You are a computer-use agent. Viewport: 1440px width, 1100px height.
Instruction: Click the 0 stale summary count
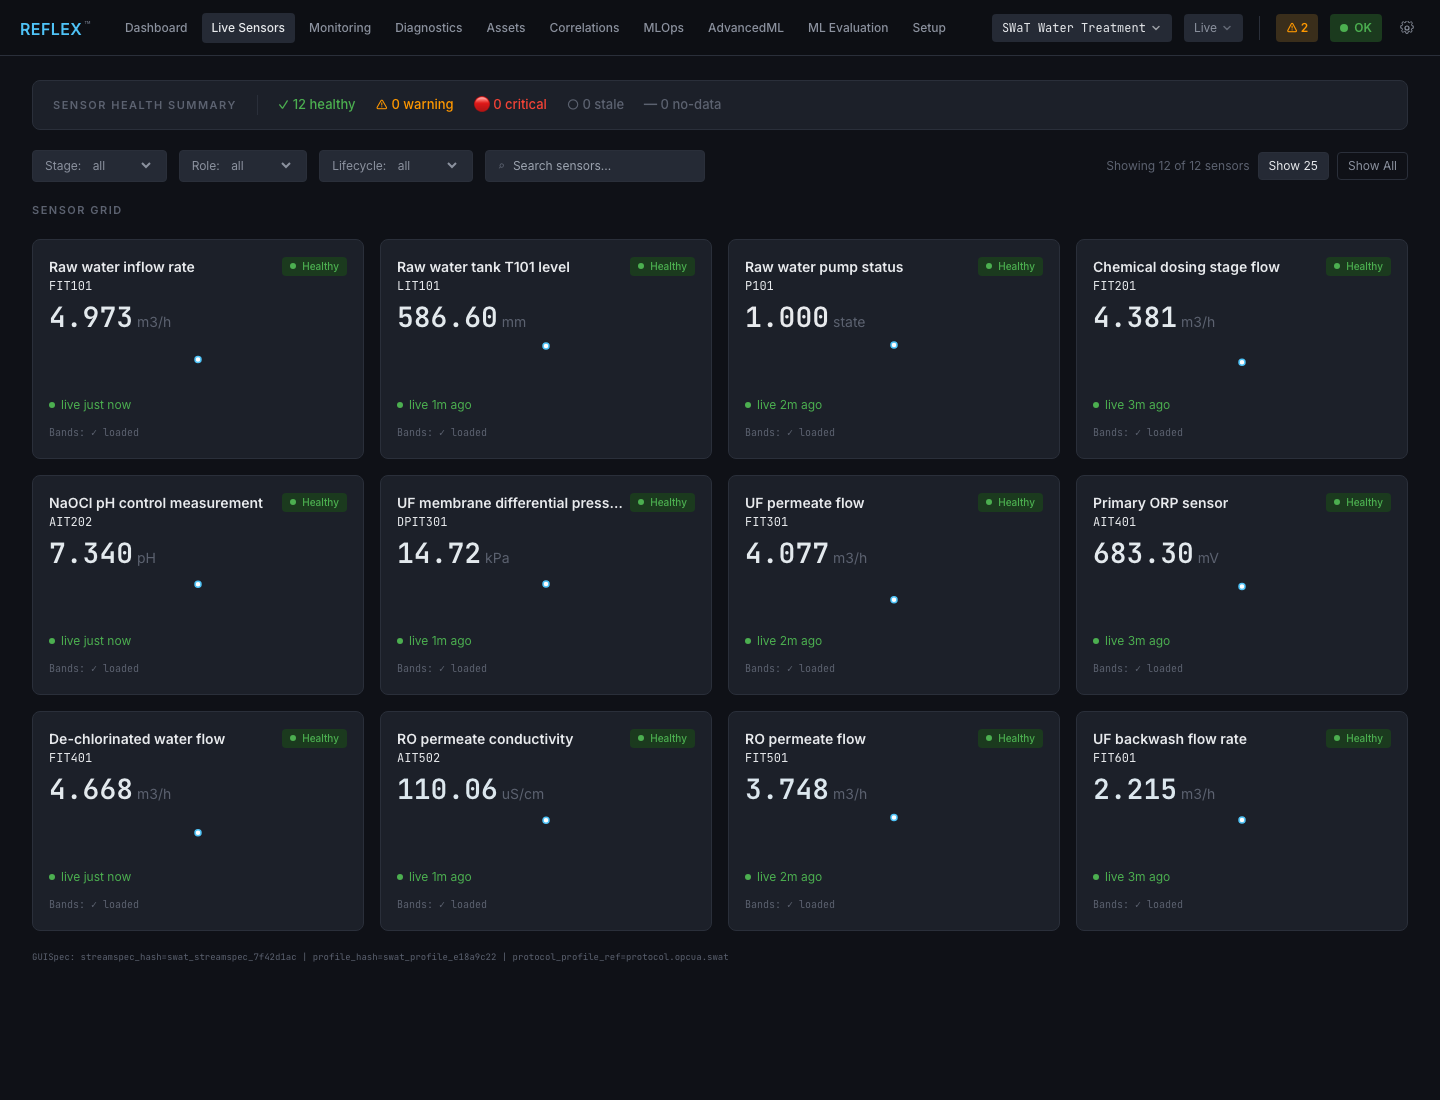point(596,104)
